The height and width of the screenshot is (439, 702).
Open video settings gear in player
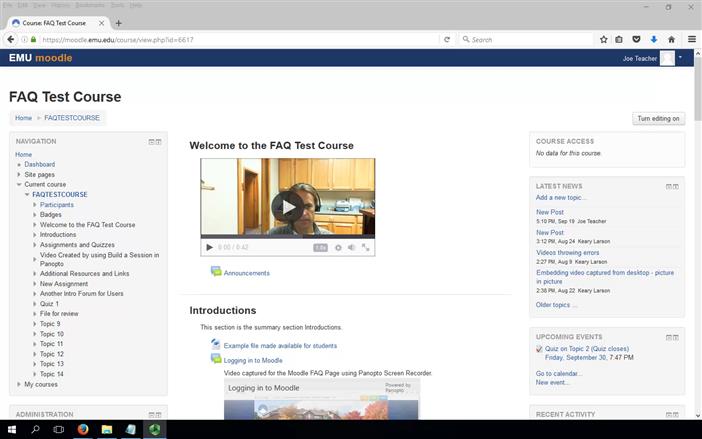click(338, 247)
